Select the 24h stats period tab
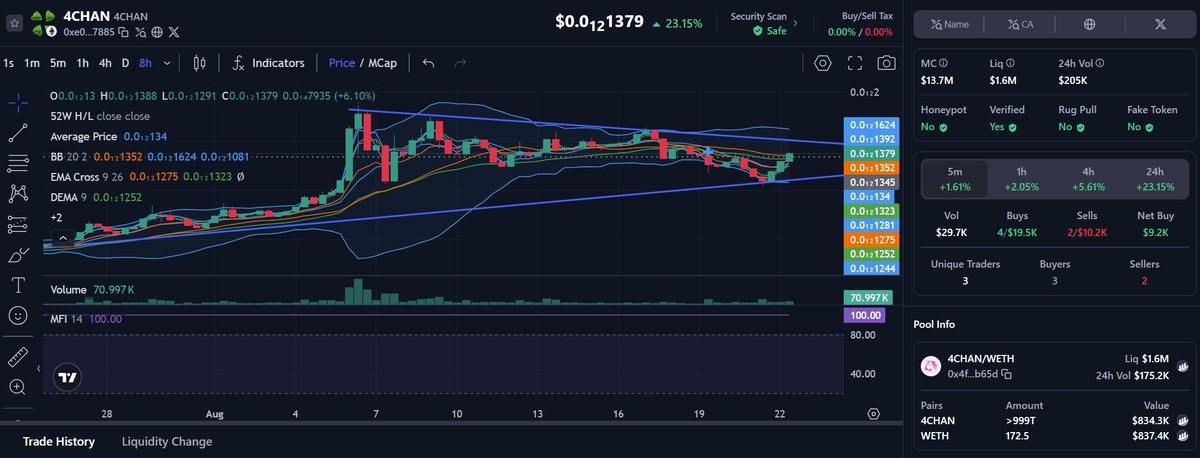Screen dimensions: 1200x458 (1155, 178)
